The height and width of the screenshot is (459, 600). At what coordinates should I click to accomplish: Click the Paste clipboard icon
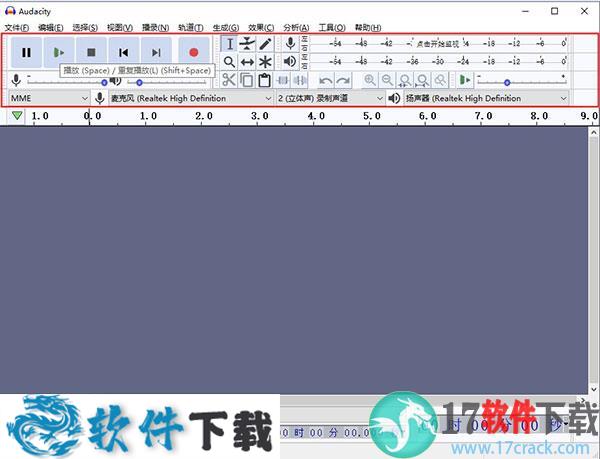264,80
